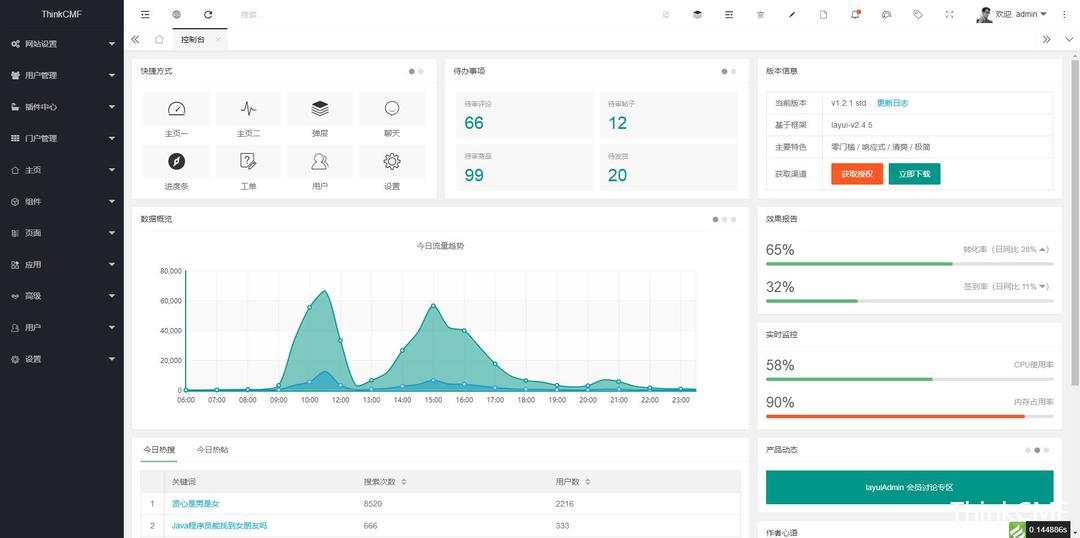This screenshot has height=538, width=1080.
Task: Select the 控制台 page tab
Action: coord(192,40)
